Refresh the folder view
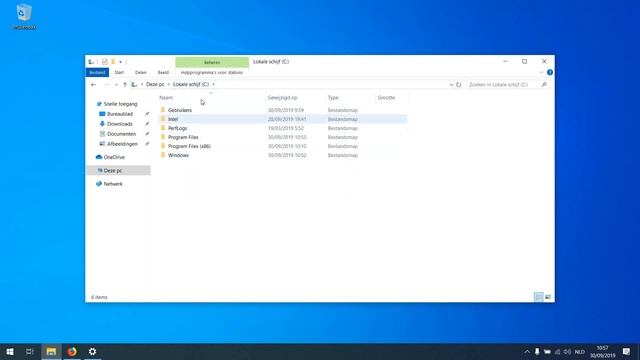 tap(459, 84)
